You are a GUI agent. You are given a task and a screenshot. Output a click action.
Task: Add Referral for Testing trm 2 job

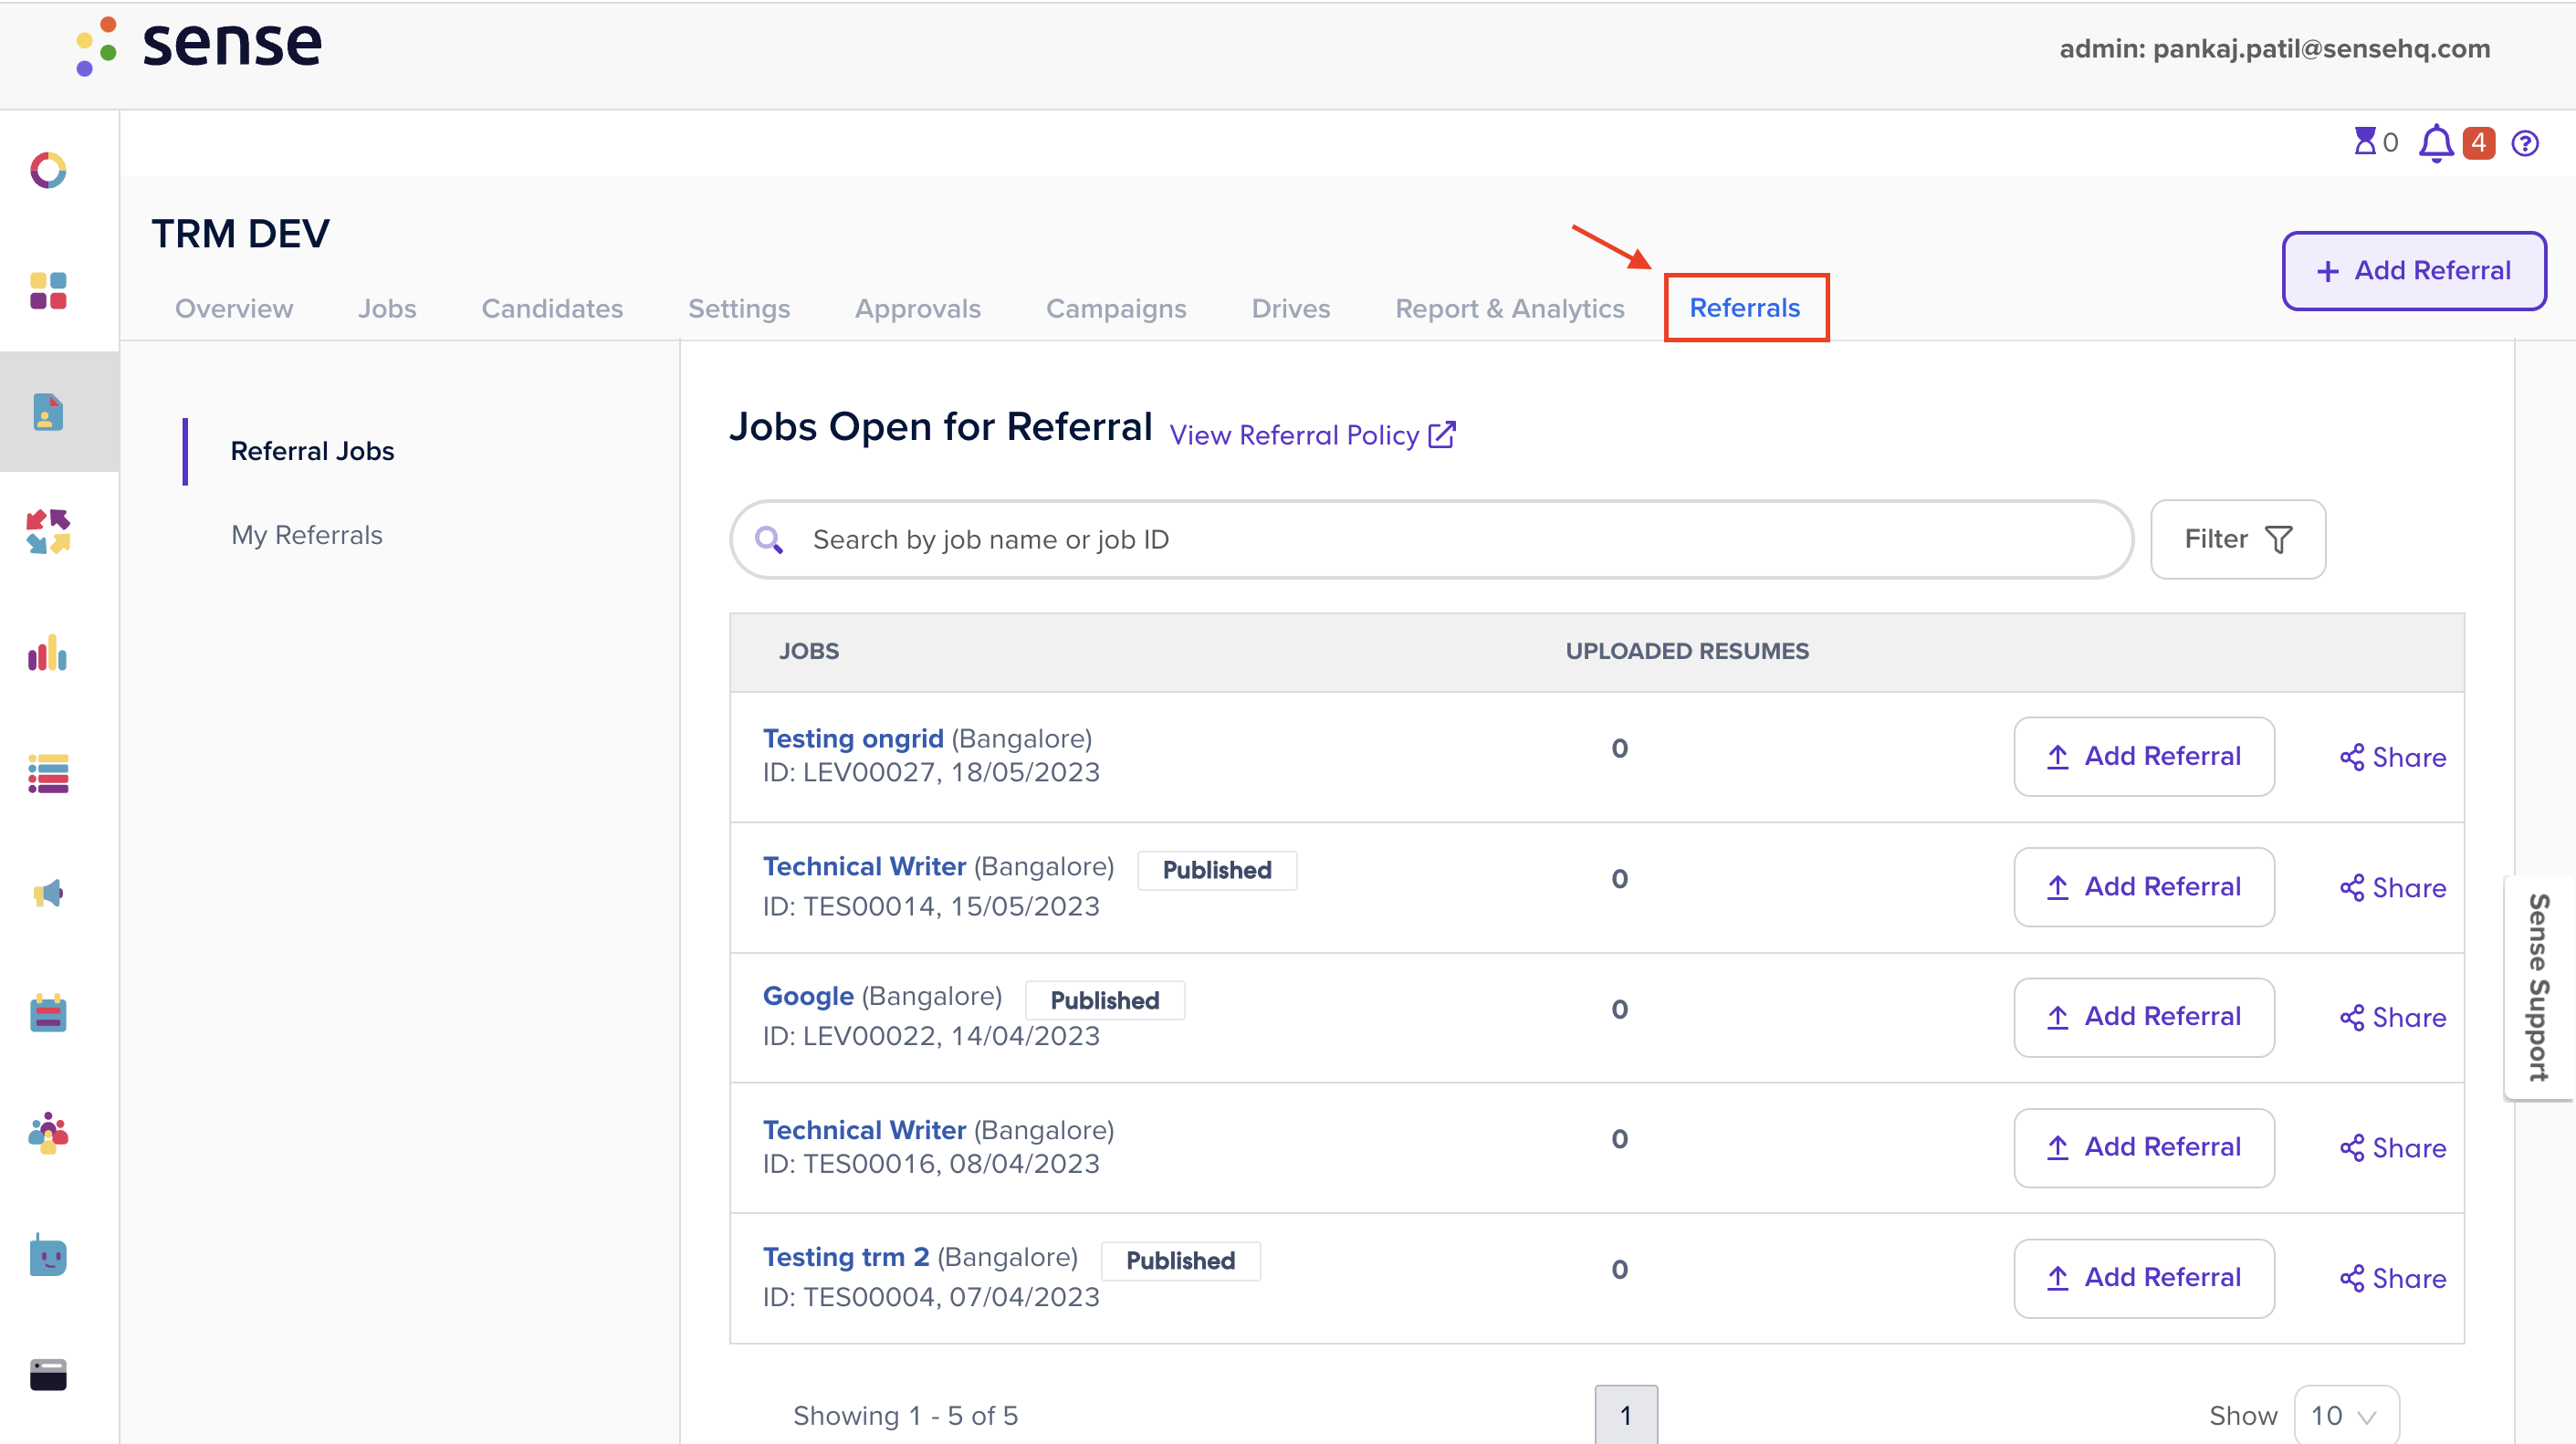tap(2144, 1278)
